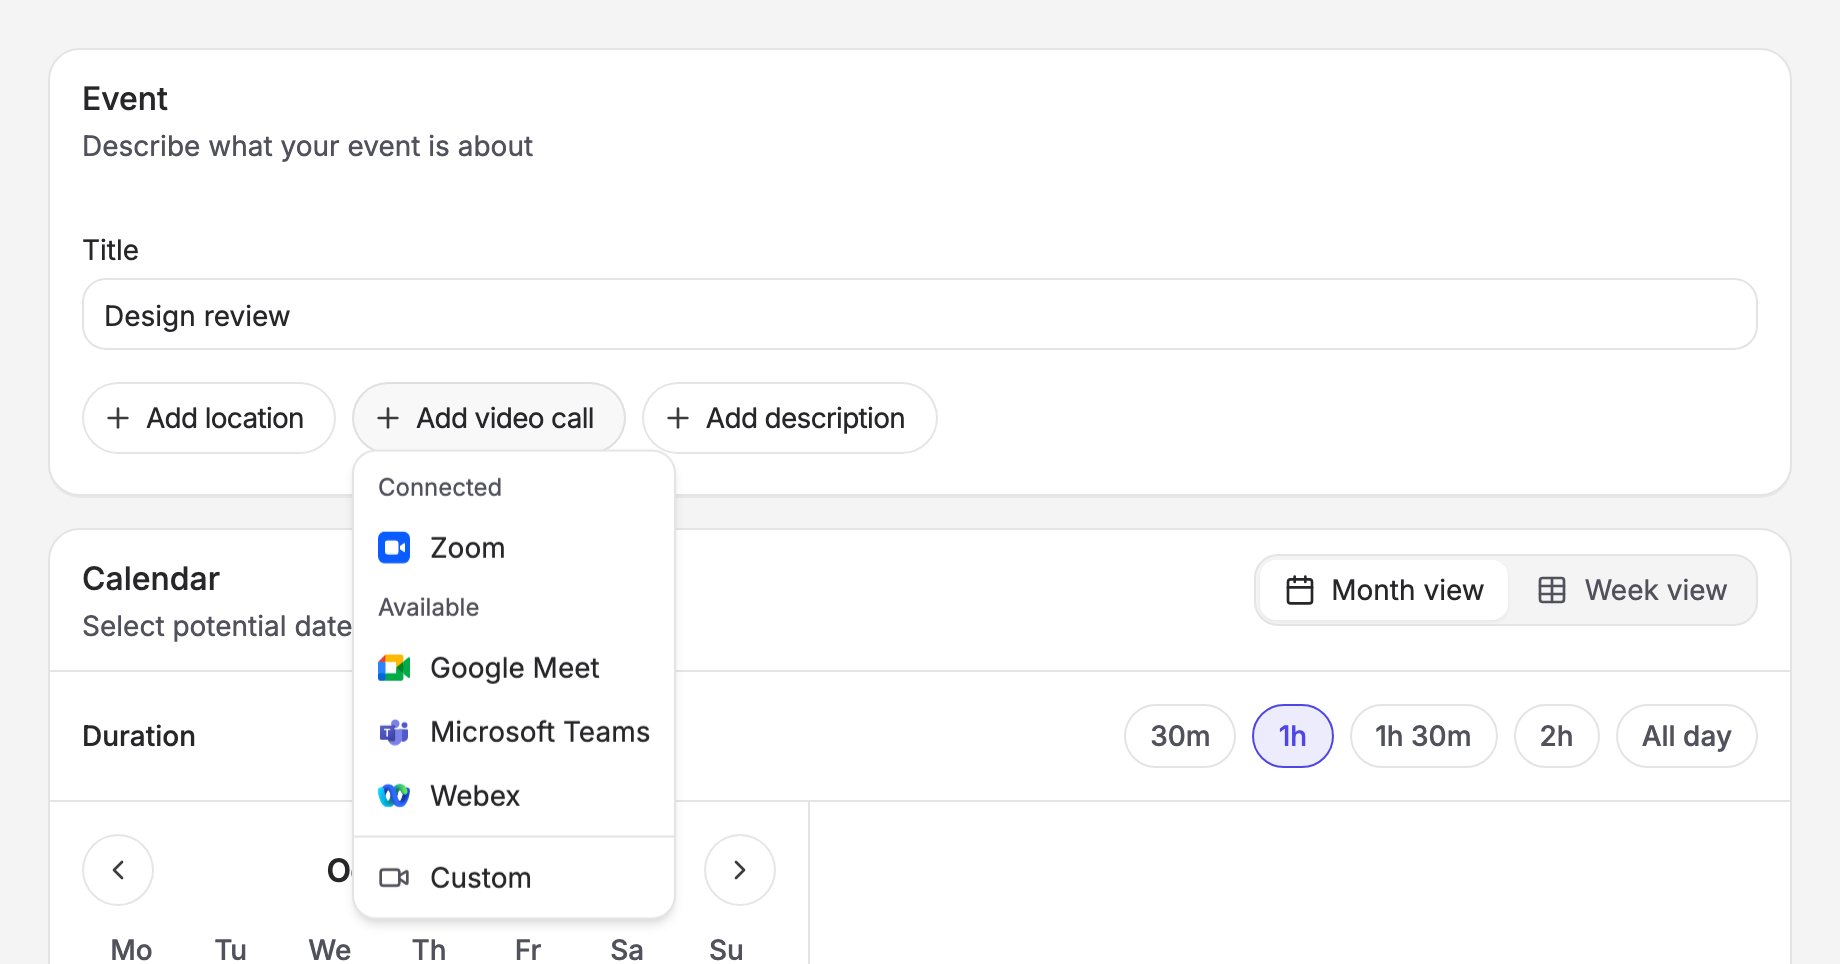This screenshot has width=1840, height=964.
Task: Click the Custom video camera icon
Action: click(394, 878)
